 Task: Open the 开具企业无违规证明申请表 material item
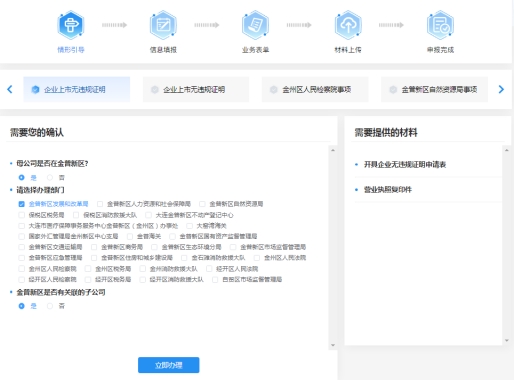[x=405, y=164]
